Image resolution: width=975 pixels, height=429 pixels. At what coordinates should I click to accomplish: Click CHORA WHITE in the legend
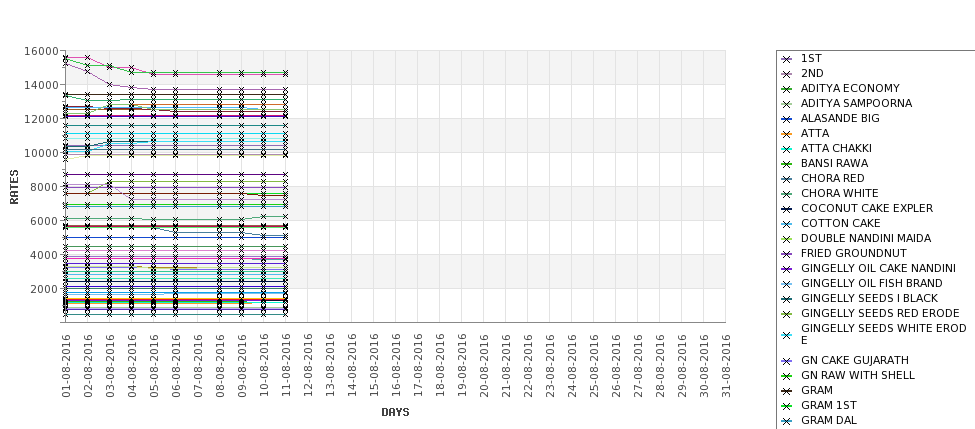point(839,193)
